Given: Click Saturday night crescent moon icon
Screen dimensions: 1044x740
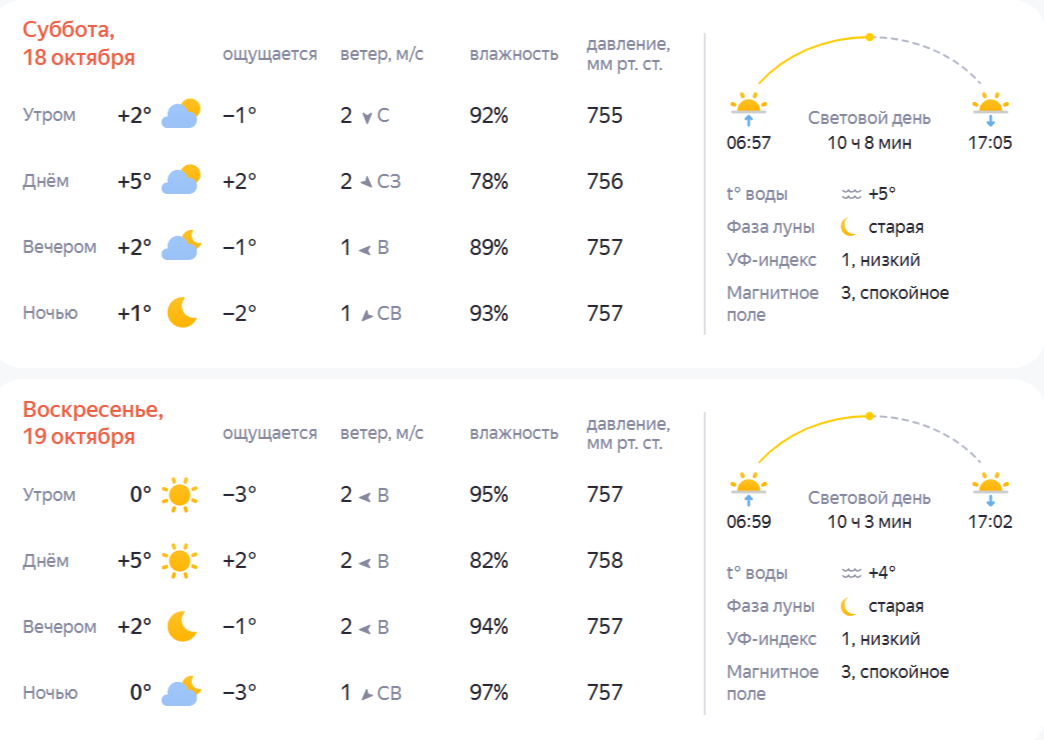Looking at the screenshot, I should click(181, 312).
